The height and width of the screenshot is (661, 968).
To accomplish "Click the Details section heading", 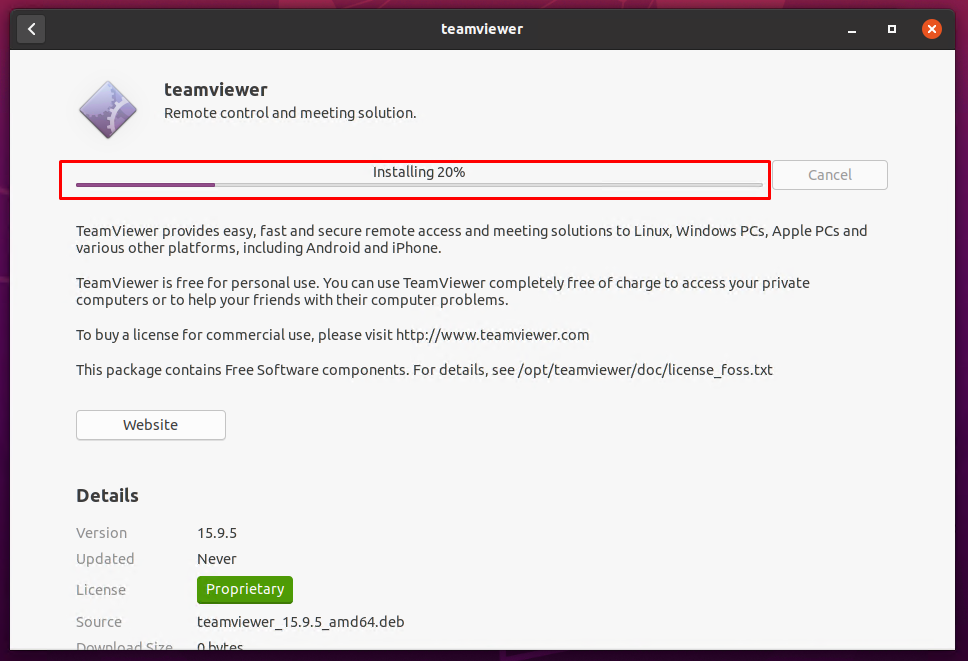I will (107, 496).
